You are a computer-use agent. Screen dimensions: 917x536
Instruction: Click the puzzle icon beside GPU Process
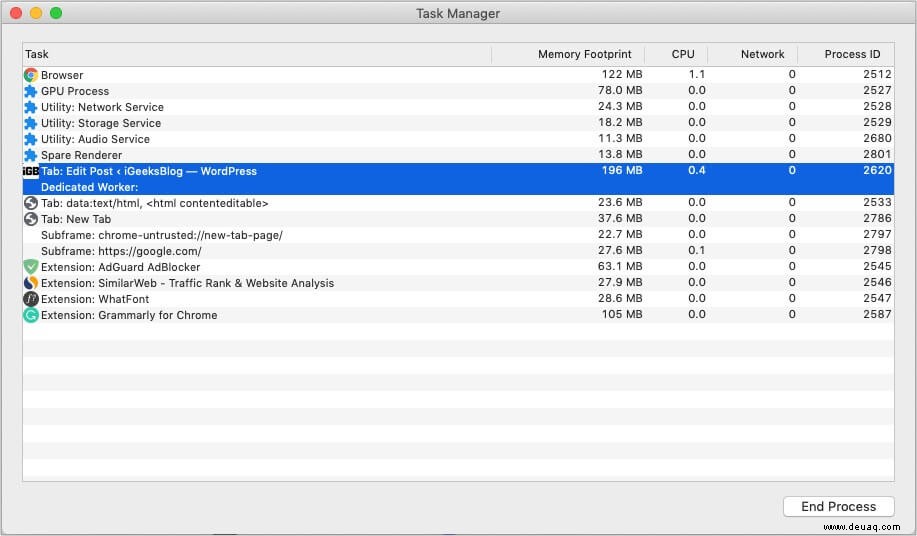pyautogui.click(x=31, y=91)
